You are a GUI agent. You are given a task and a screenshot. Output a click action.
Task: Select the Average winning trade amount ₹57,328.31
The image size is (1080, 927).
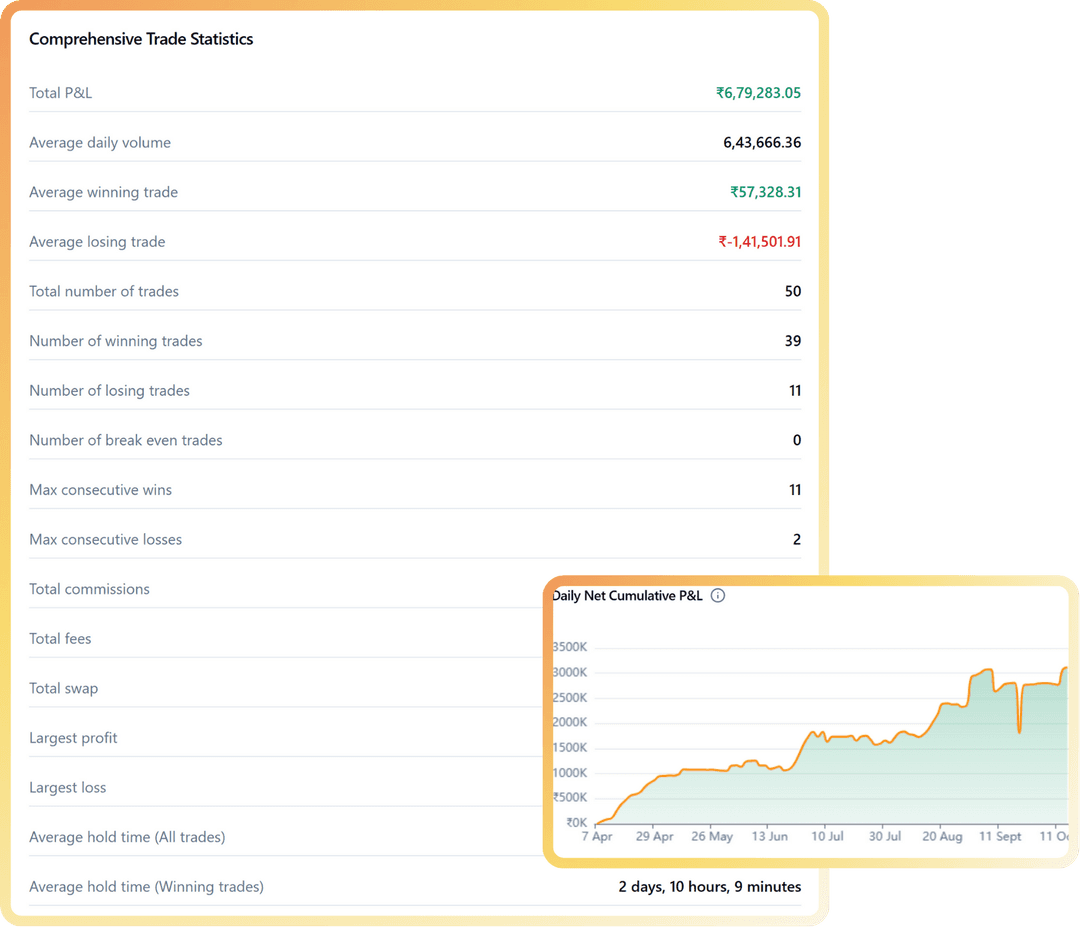click(x=765, y=192)
